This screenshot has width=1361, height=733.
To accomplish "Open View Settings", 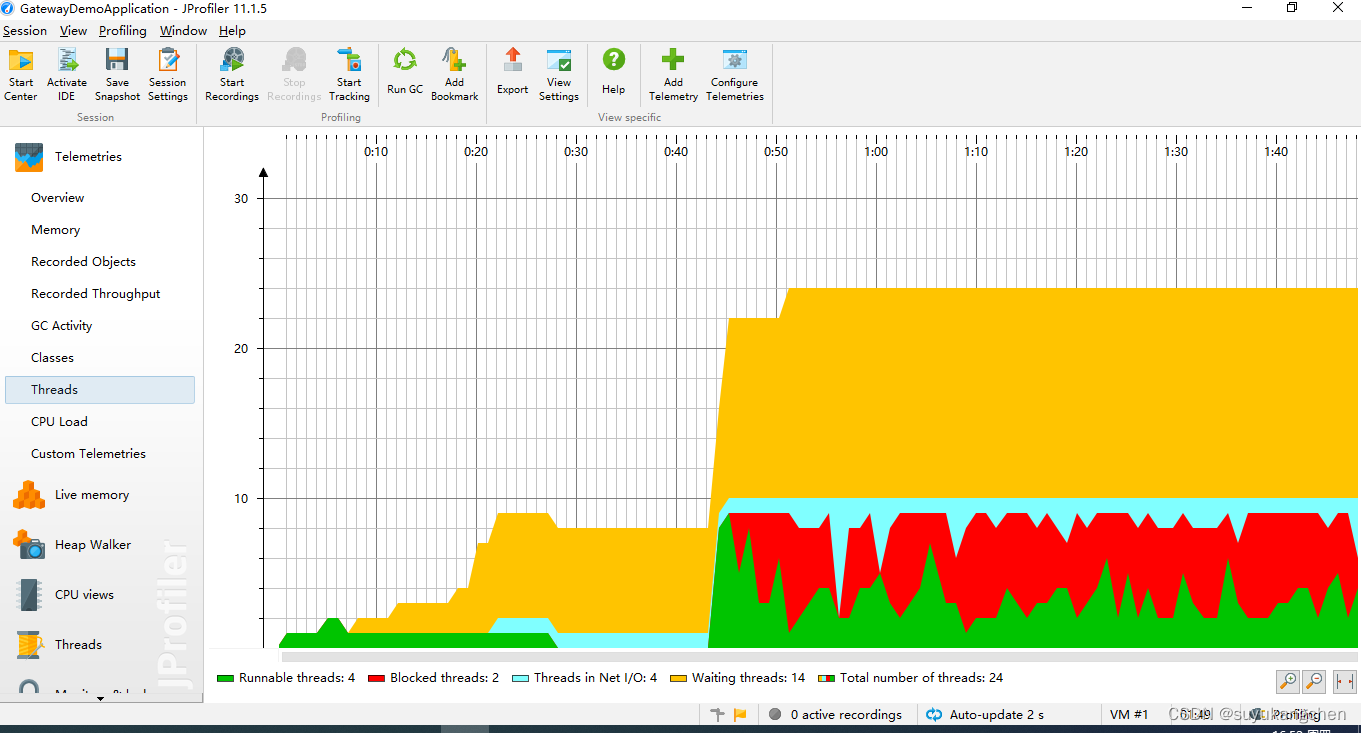I will point(559,75).
